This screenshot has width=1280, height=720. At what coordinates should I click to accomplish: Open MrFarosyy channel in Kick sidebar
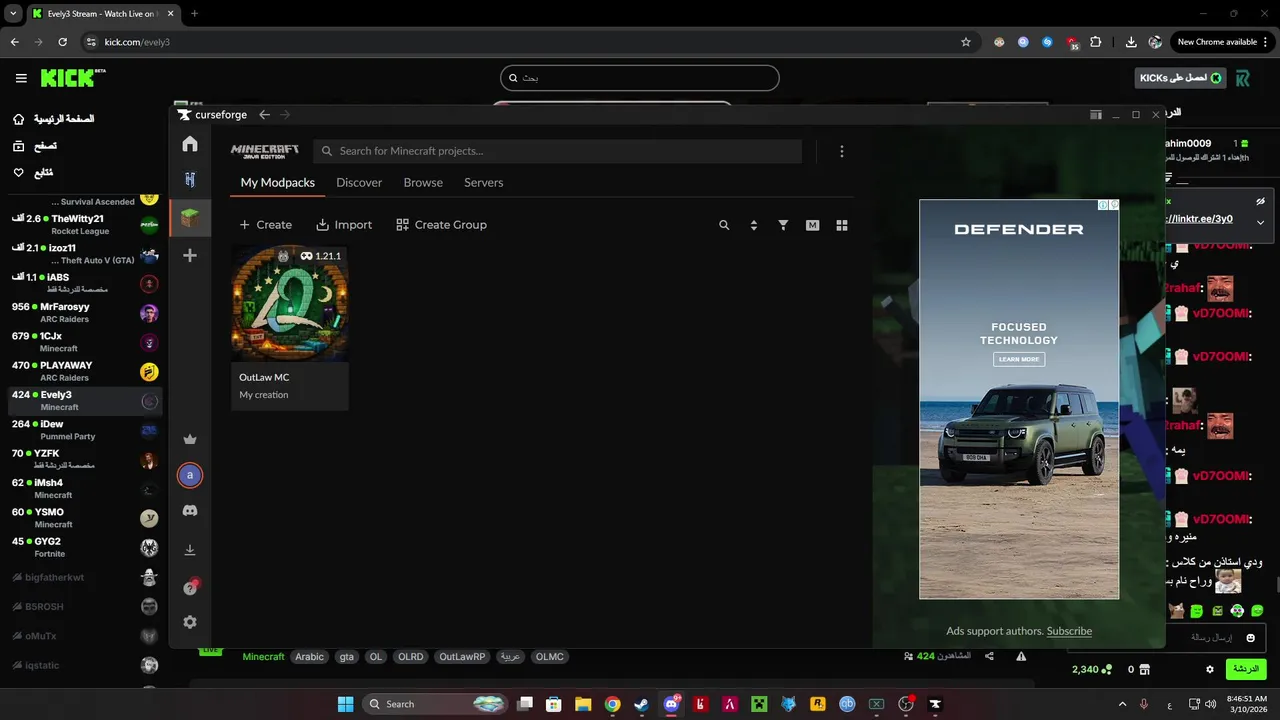[84, 312]
